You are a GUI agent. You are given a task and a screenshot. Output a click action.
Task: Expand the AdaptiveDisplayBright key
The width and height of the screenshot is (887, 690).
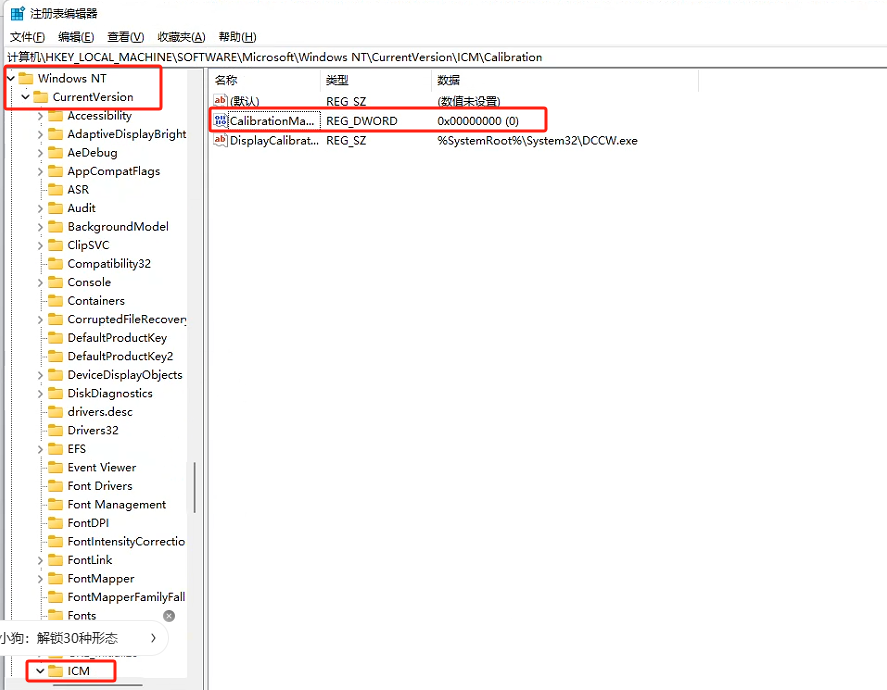tap(40, 135)
